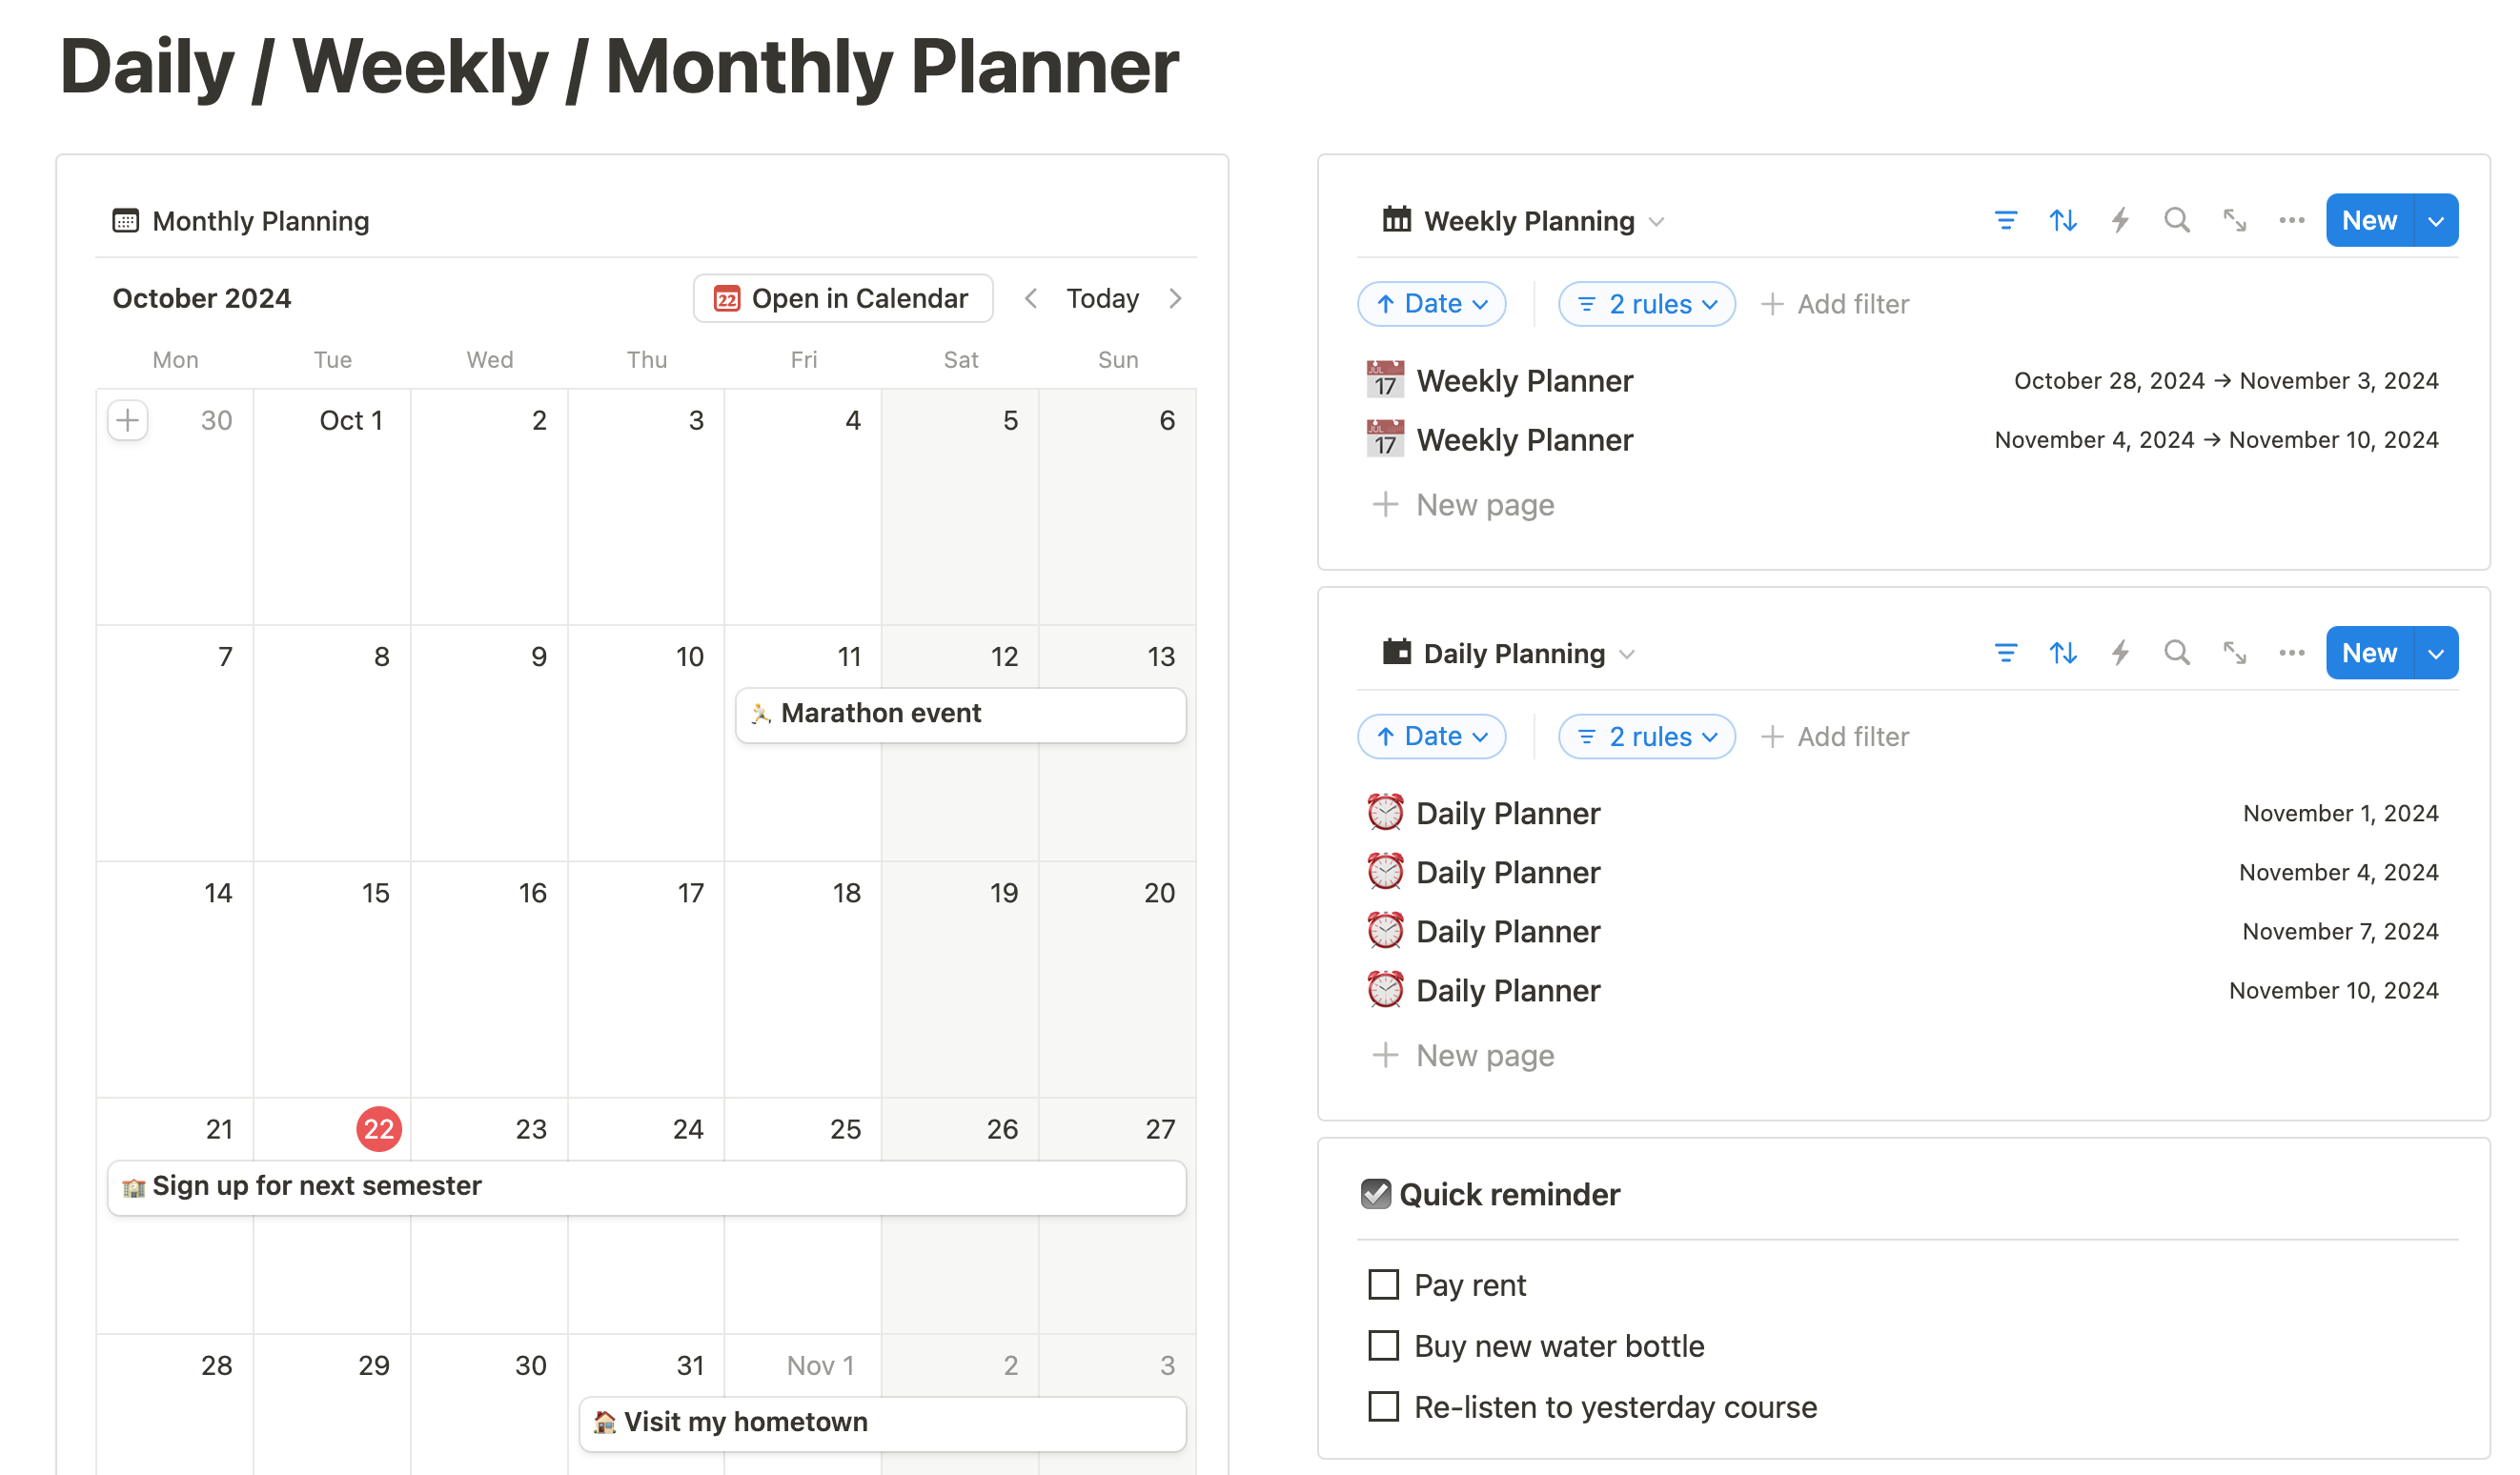Open the three-dot menu in Weekly Planning

click(x=2291, y=220)
